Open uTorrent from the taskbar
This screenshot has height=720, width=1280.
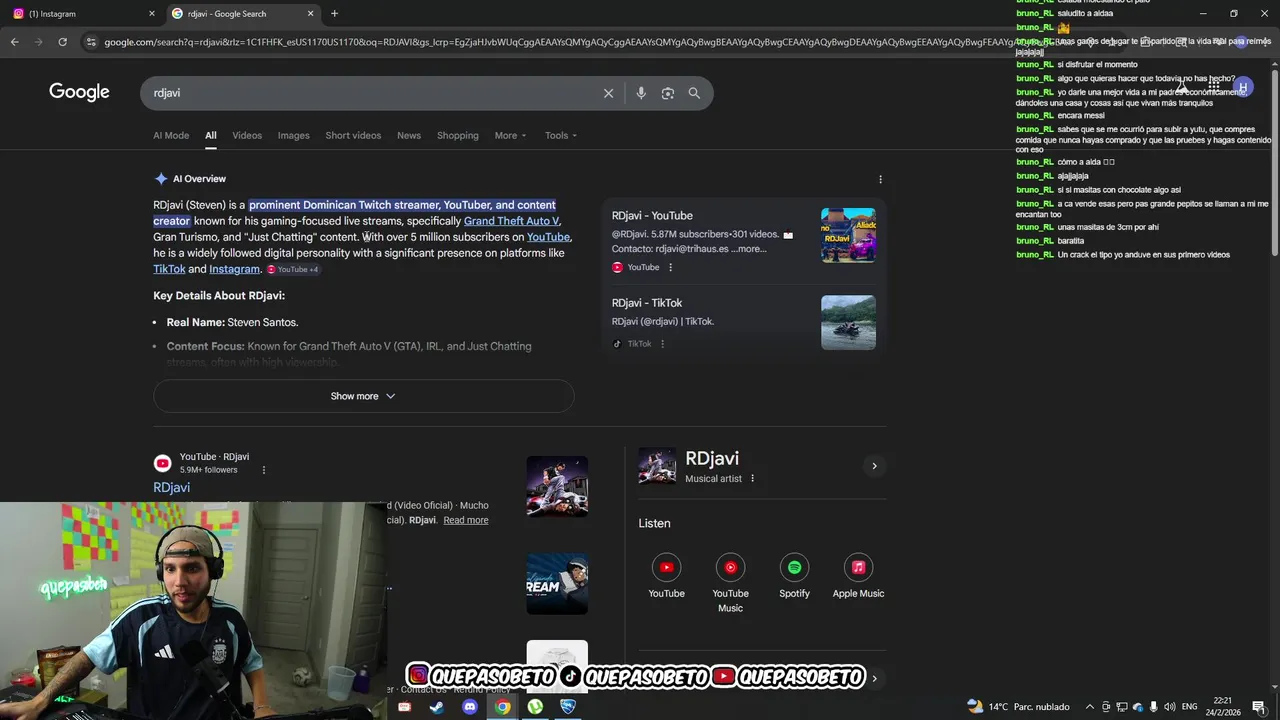[535, 707]
